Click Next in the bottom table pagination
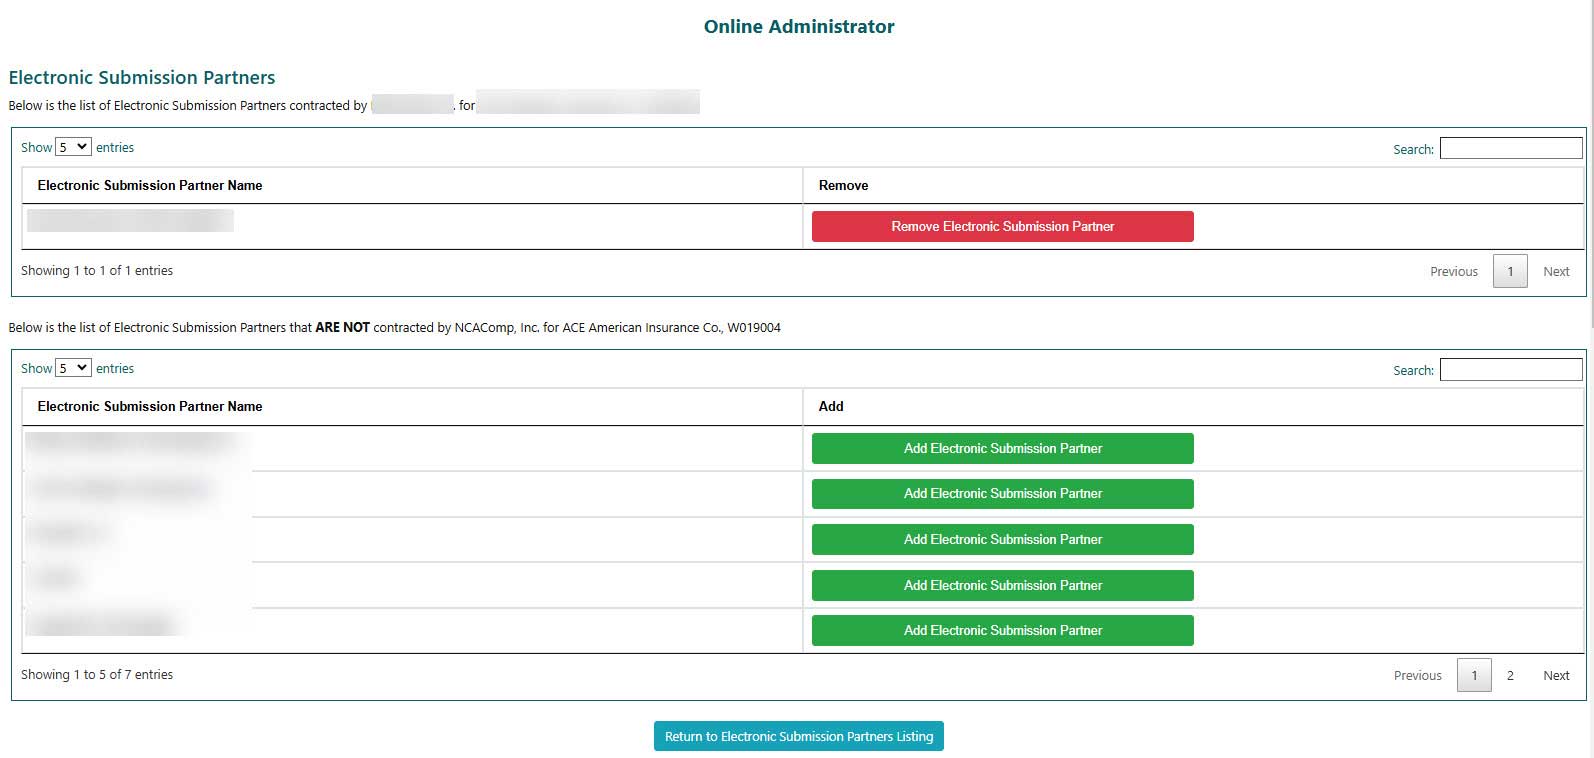The width and height of the screenshot is (1594, 758). click(x=1556, y=675)
